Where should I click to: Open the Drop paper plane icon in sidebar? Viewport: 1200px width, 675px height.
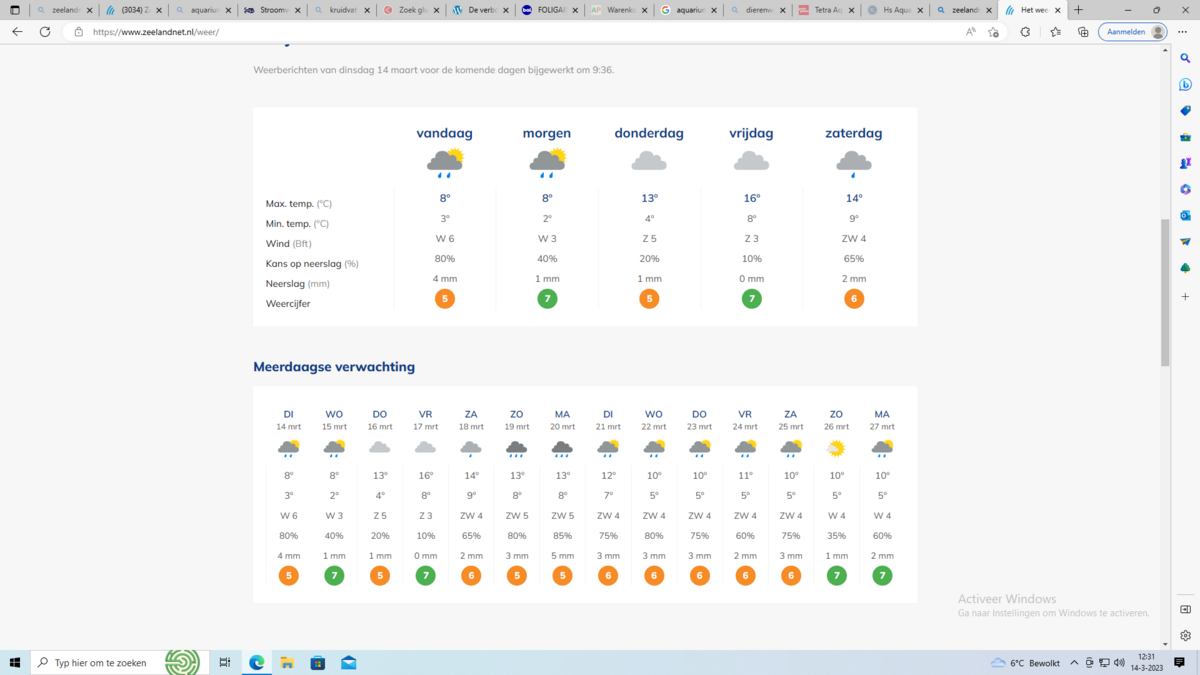[x=1185, y=242]
